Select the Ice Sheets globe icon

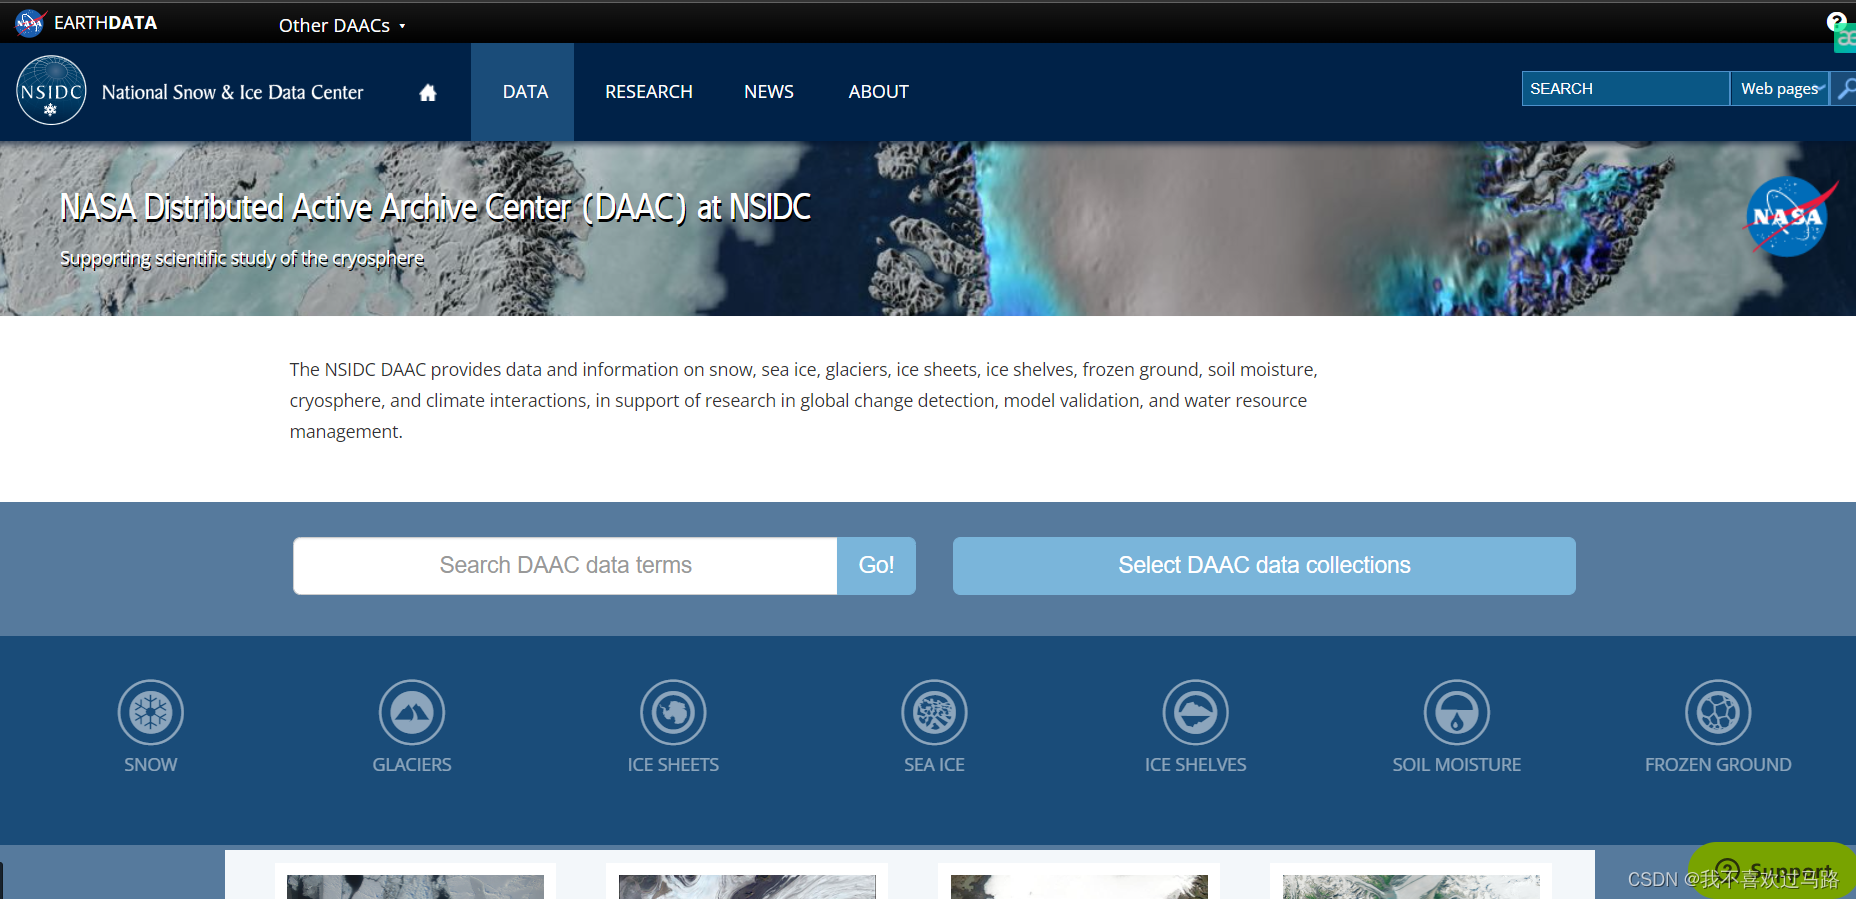[x=673, y=712]
